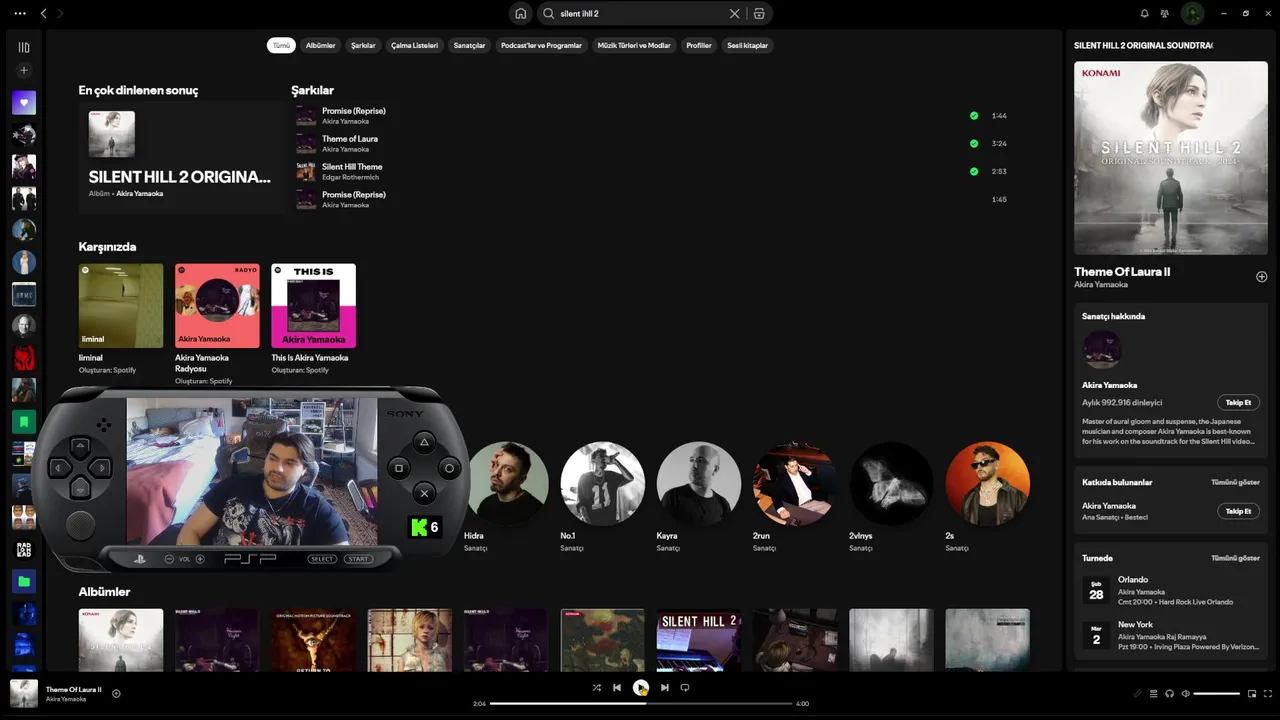Open the Browse icon beside search
This screenshot has width=1280, height=720.
point(759,14)
